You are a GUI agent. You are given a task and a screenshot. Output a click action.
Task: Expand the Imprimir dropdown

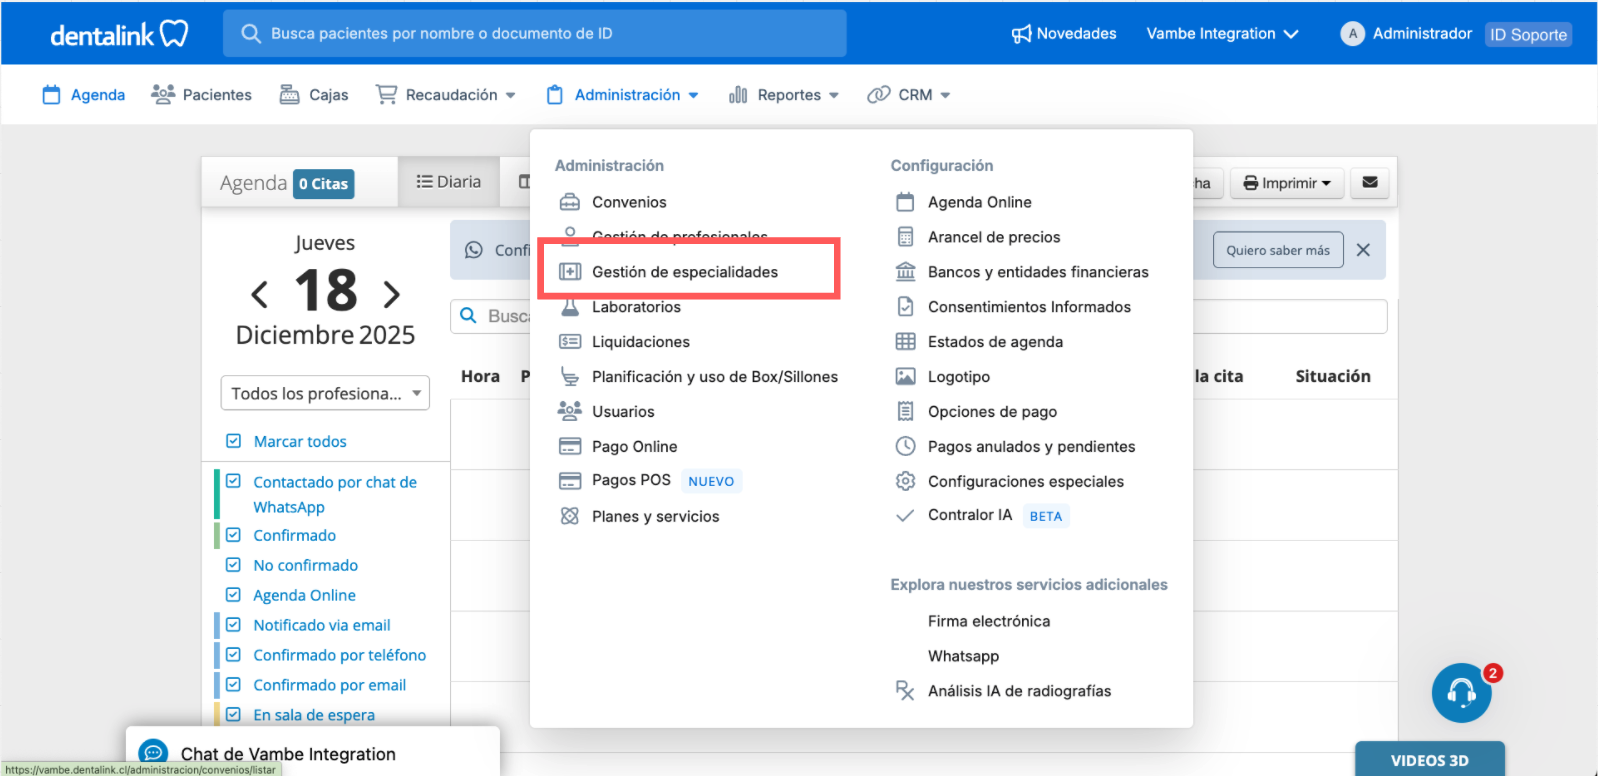[x=1286, y=183]
